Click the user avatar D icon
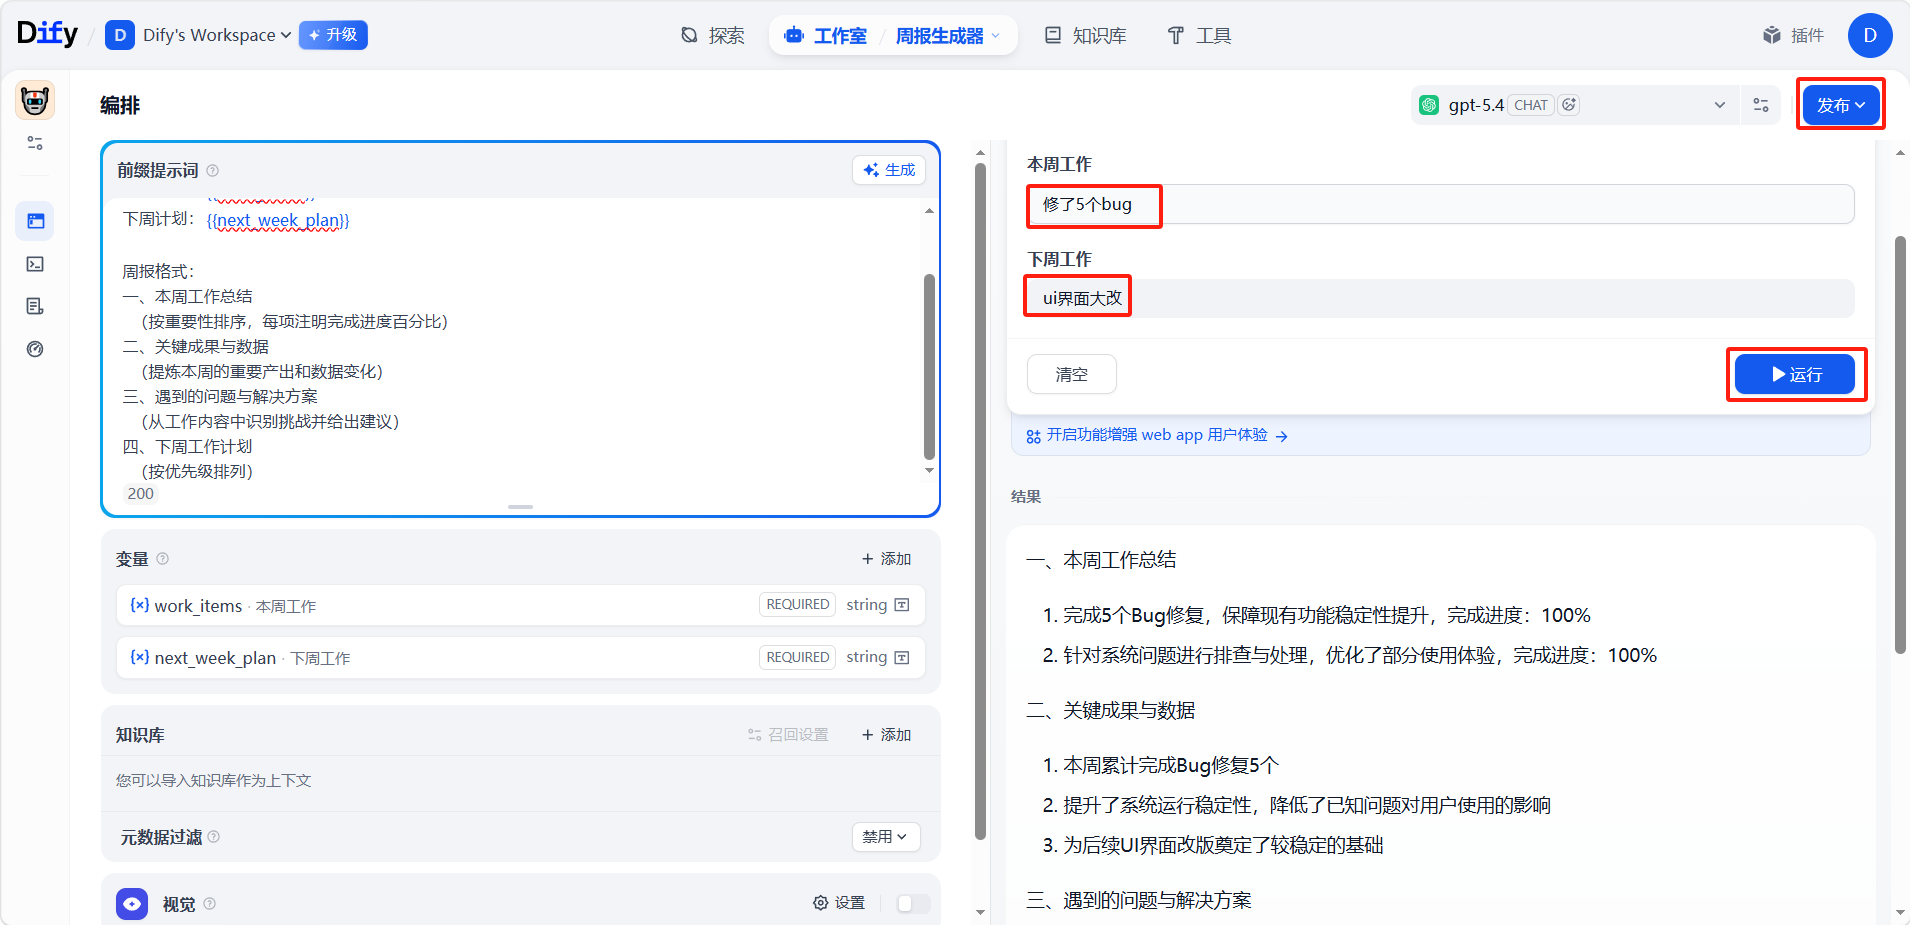Screen dimensions: 1910x925 click(1869, 36)
